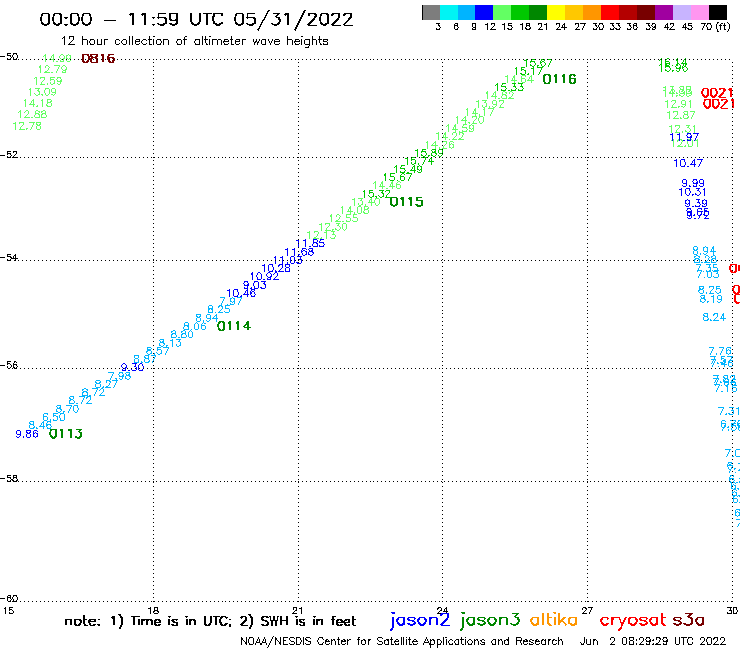Click the wave height value 12.55
The width and height of the screenshot is (740, 650).
344,218
